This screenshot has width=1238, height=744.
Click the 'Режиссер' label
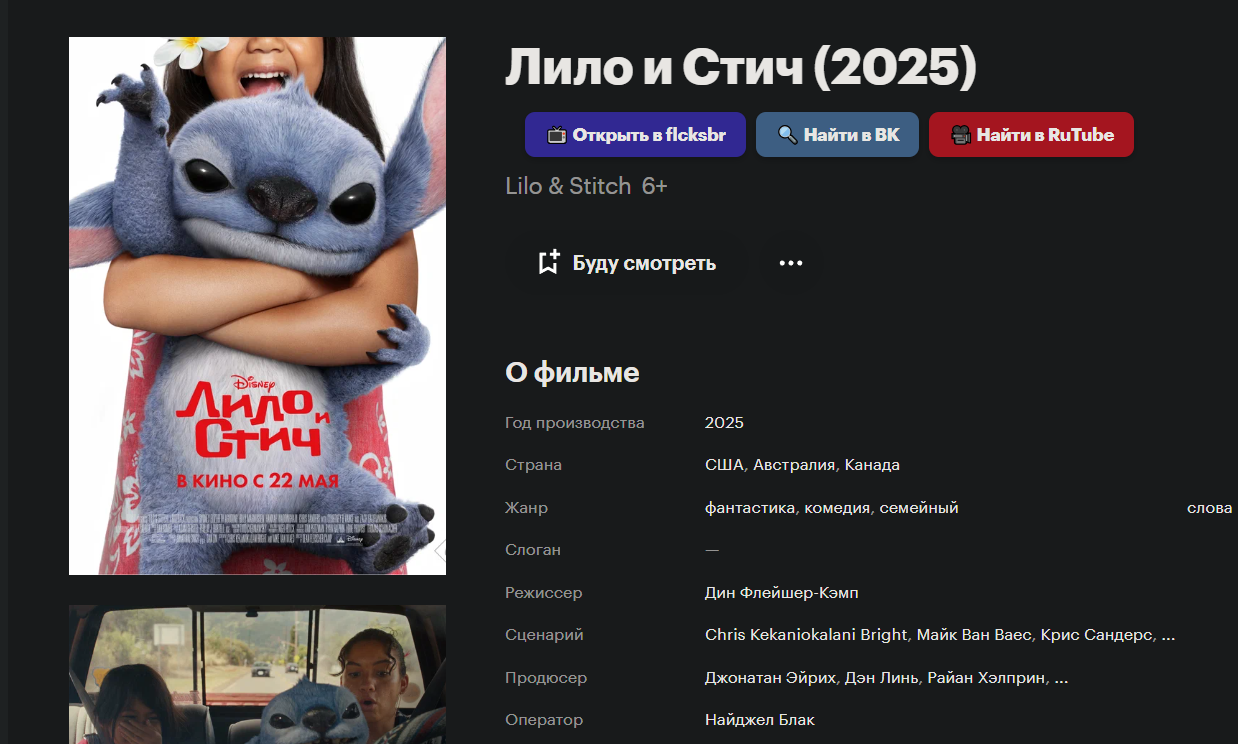click(543, 593)
